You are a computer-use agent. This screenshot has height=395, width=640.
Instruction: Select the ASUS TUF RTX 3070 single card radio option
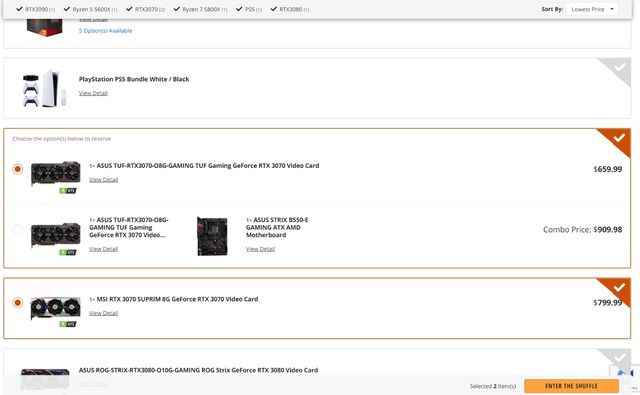(18, 169)
